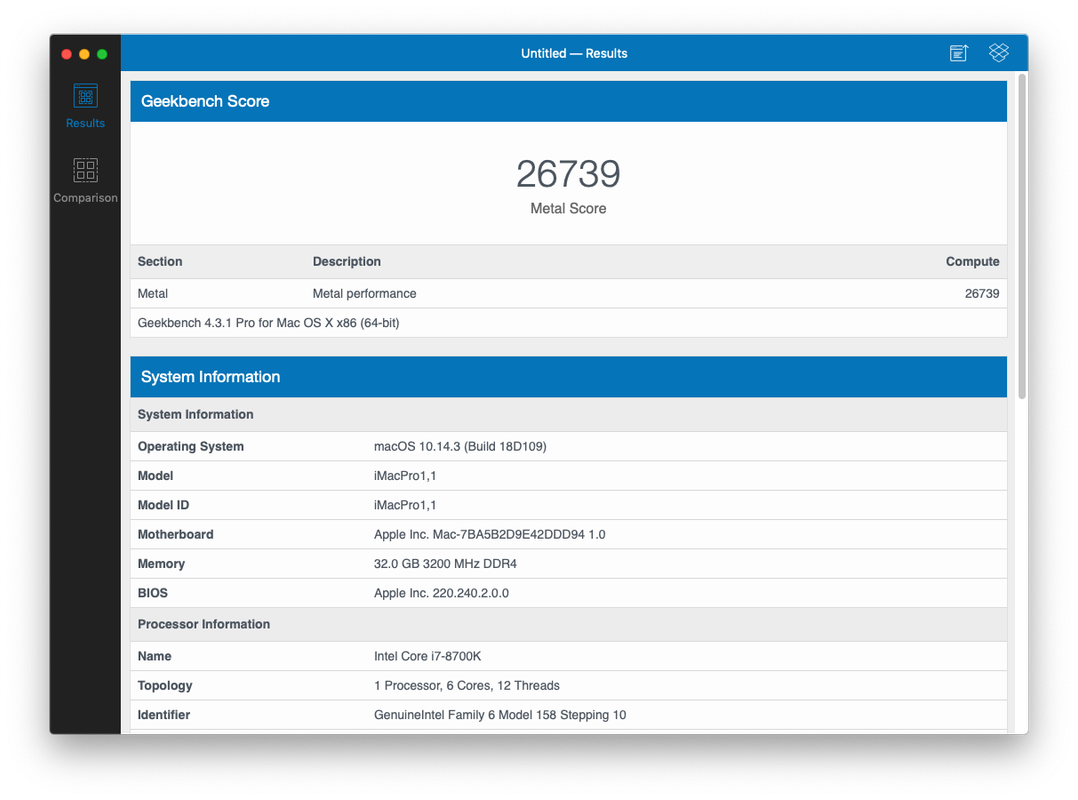Click the upload results icon in title bar
Viewport: 1078px width, 800px height.
958,53
